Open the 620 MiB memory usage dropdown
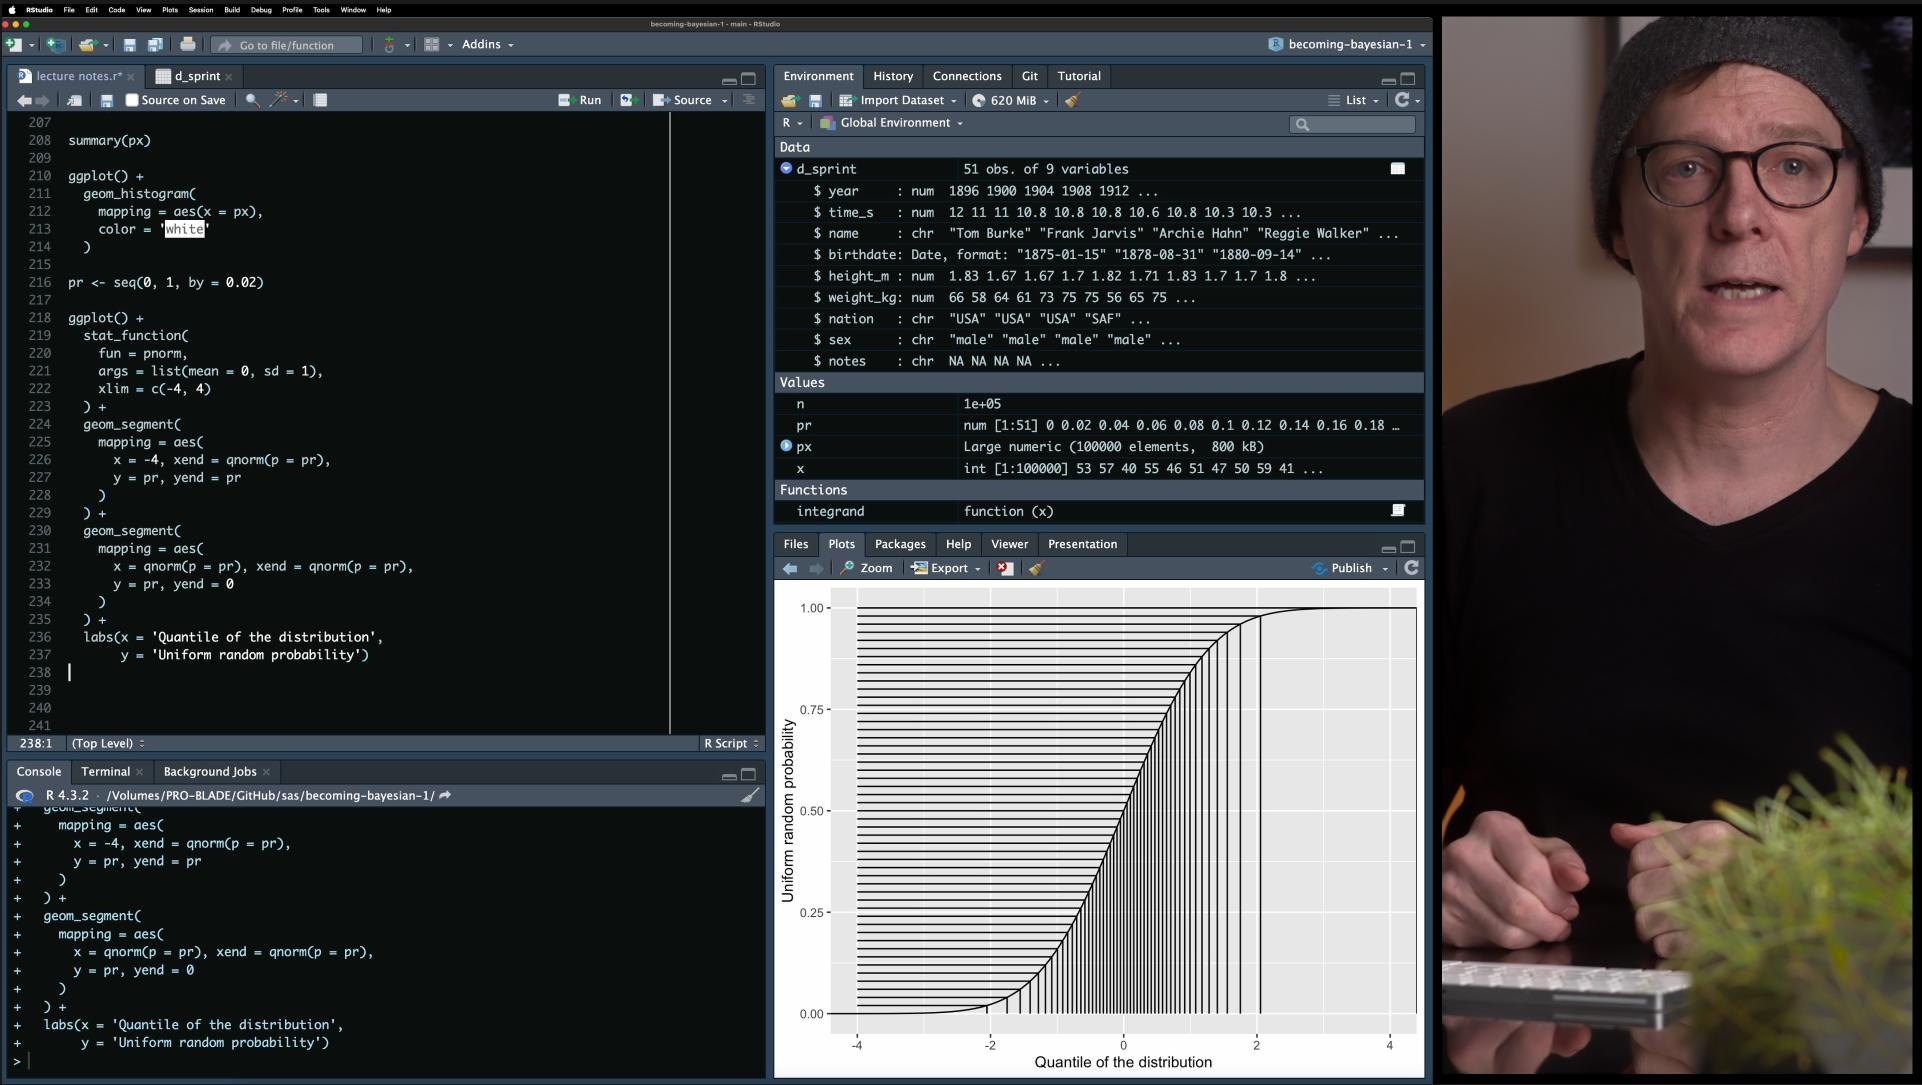Screen dimensions: 1922x1085 1010,100
